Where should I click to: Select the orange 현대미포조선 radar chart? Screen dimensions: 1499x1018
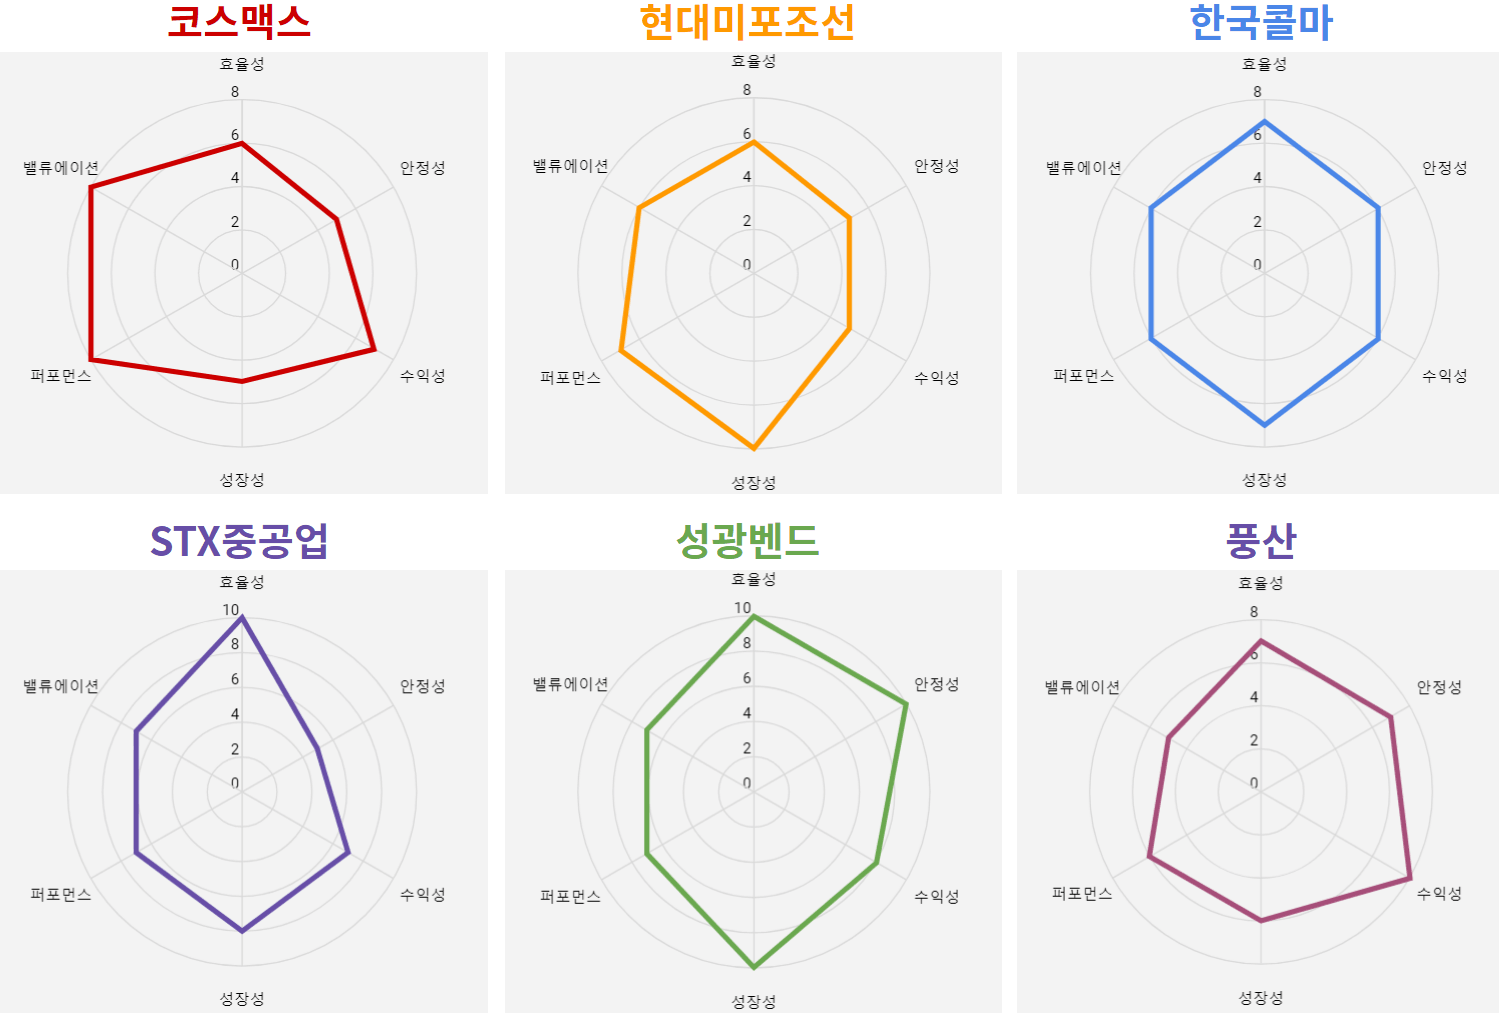[x=753, y=272]
